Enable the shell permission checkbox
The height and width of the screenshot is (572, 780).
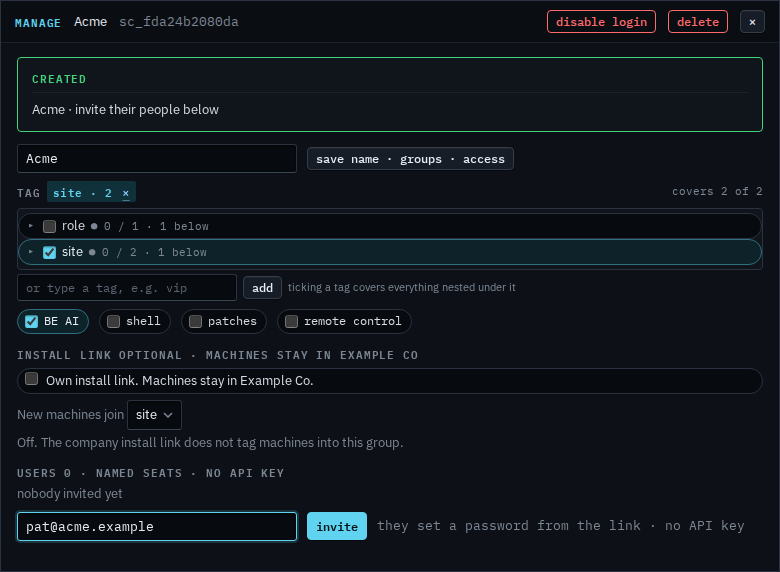113,321
